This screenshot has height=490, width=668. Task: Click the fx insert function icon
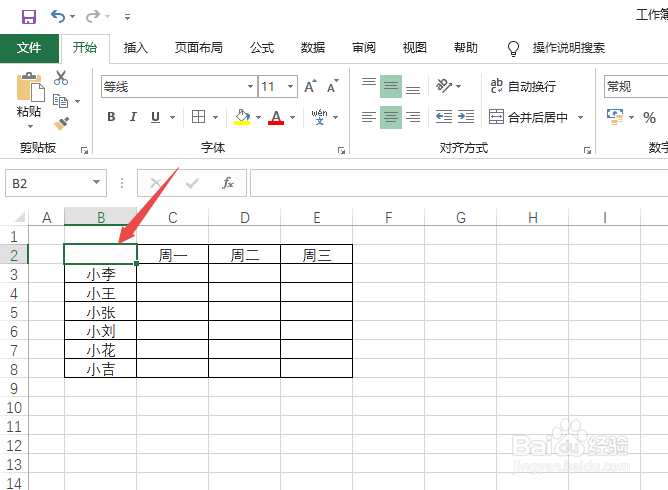point(227,183)
